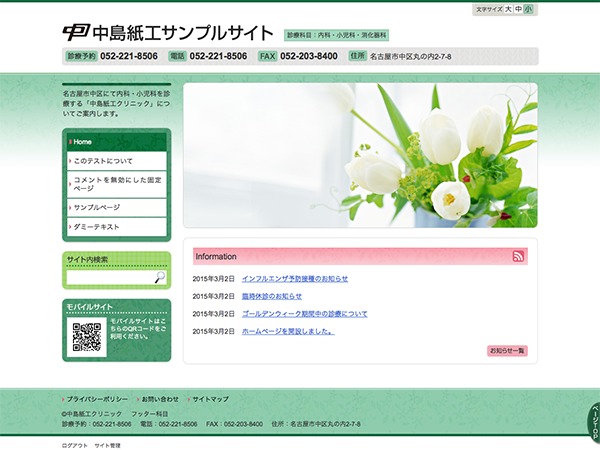Click the ログアウト link at bottom
Image resolution: width=600 pixels, height=450 pixels.
point(75,445)
